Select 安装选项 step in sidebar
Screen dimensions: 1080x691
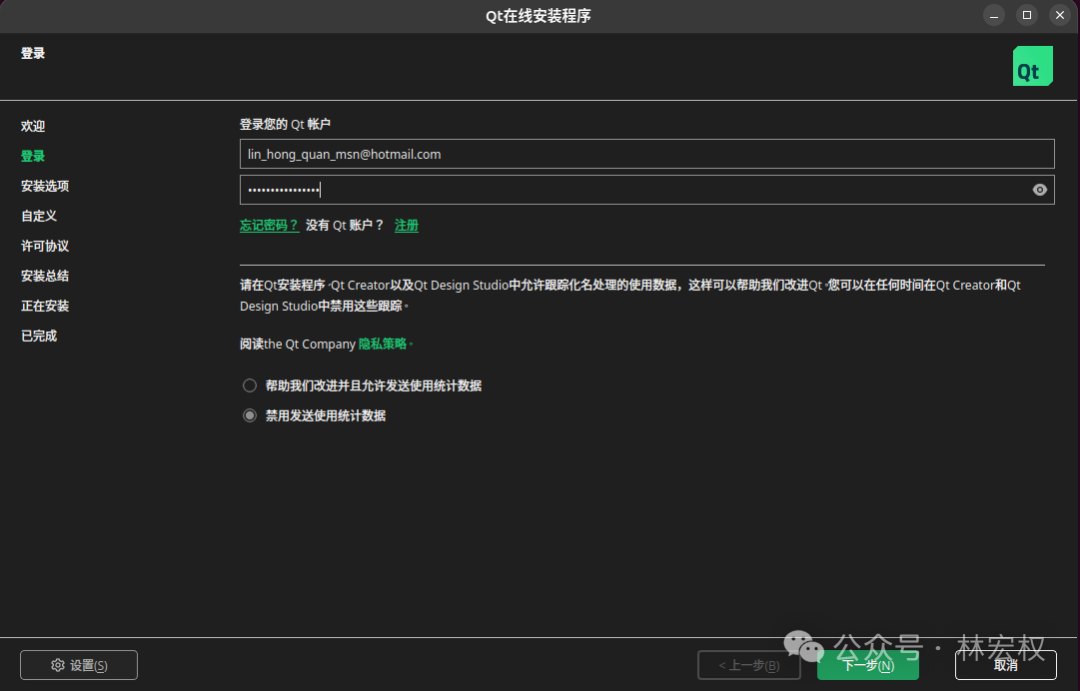click(x=45, y=186)
